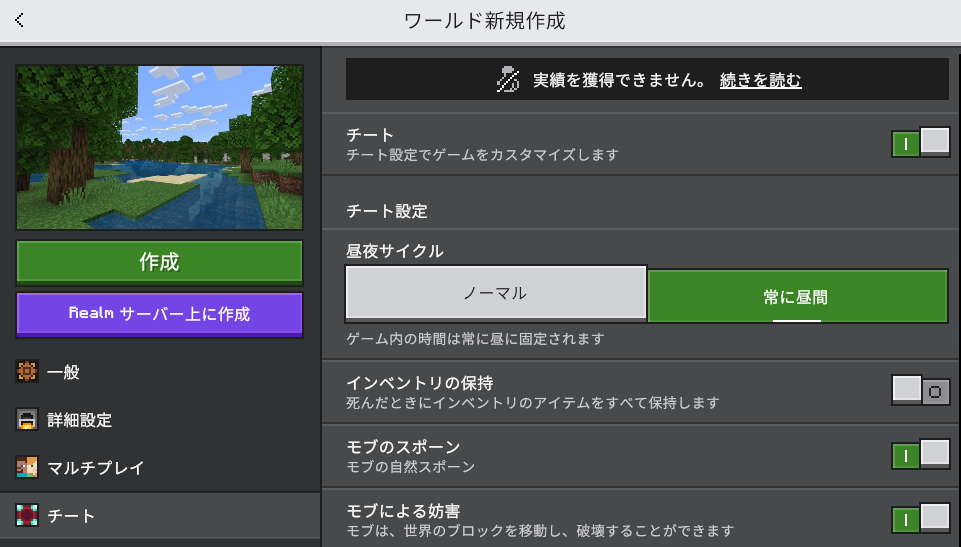The image size is (961, 547).
Task: Enable インベントリの保持 toggle
Action: 921,391
